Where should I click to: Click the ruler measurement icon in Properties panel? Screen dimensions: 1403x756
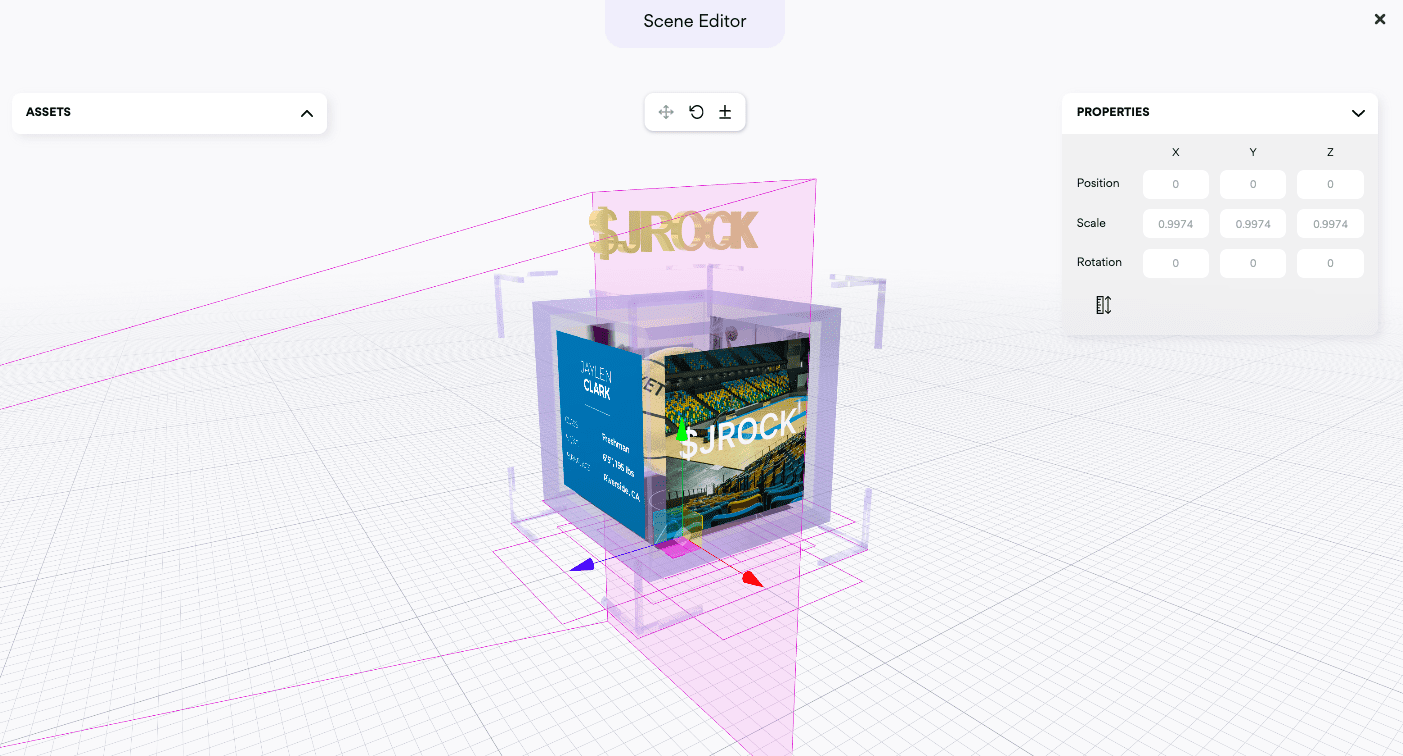pyautogui.click(x=1103, y=304)
